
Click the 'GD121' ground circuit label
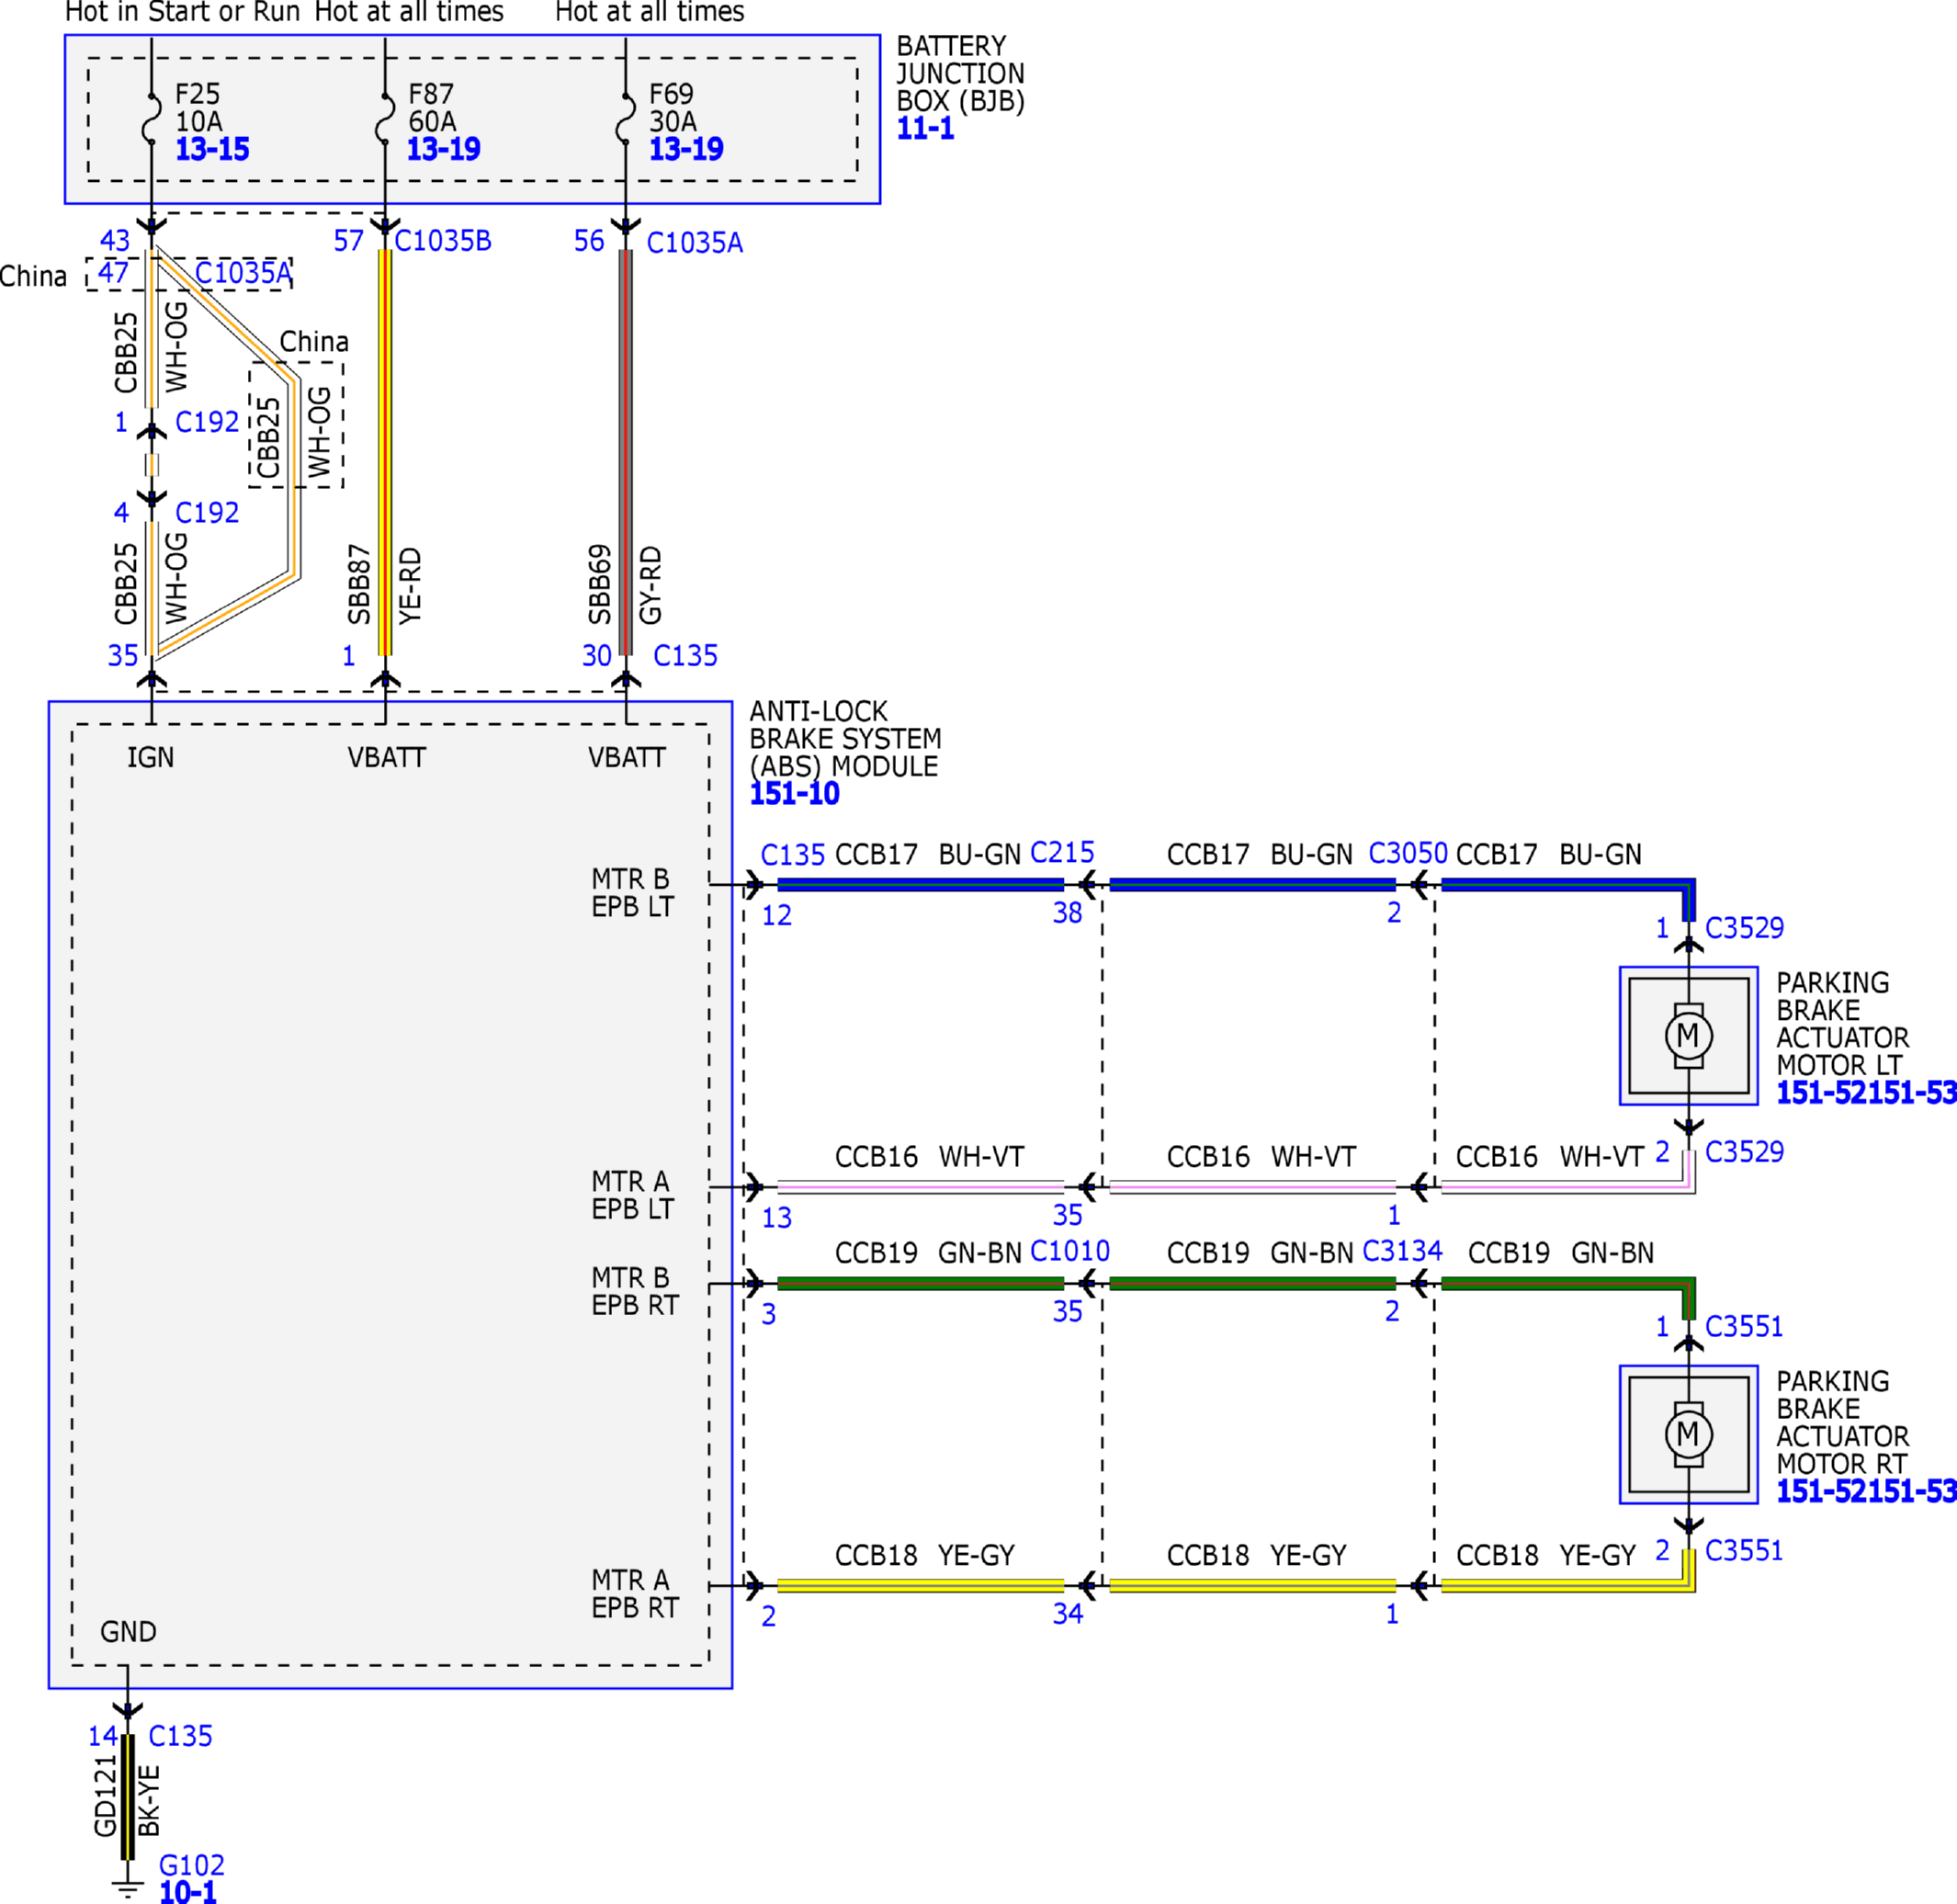coord(105,1796)
